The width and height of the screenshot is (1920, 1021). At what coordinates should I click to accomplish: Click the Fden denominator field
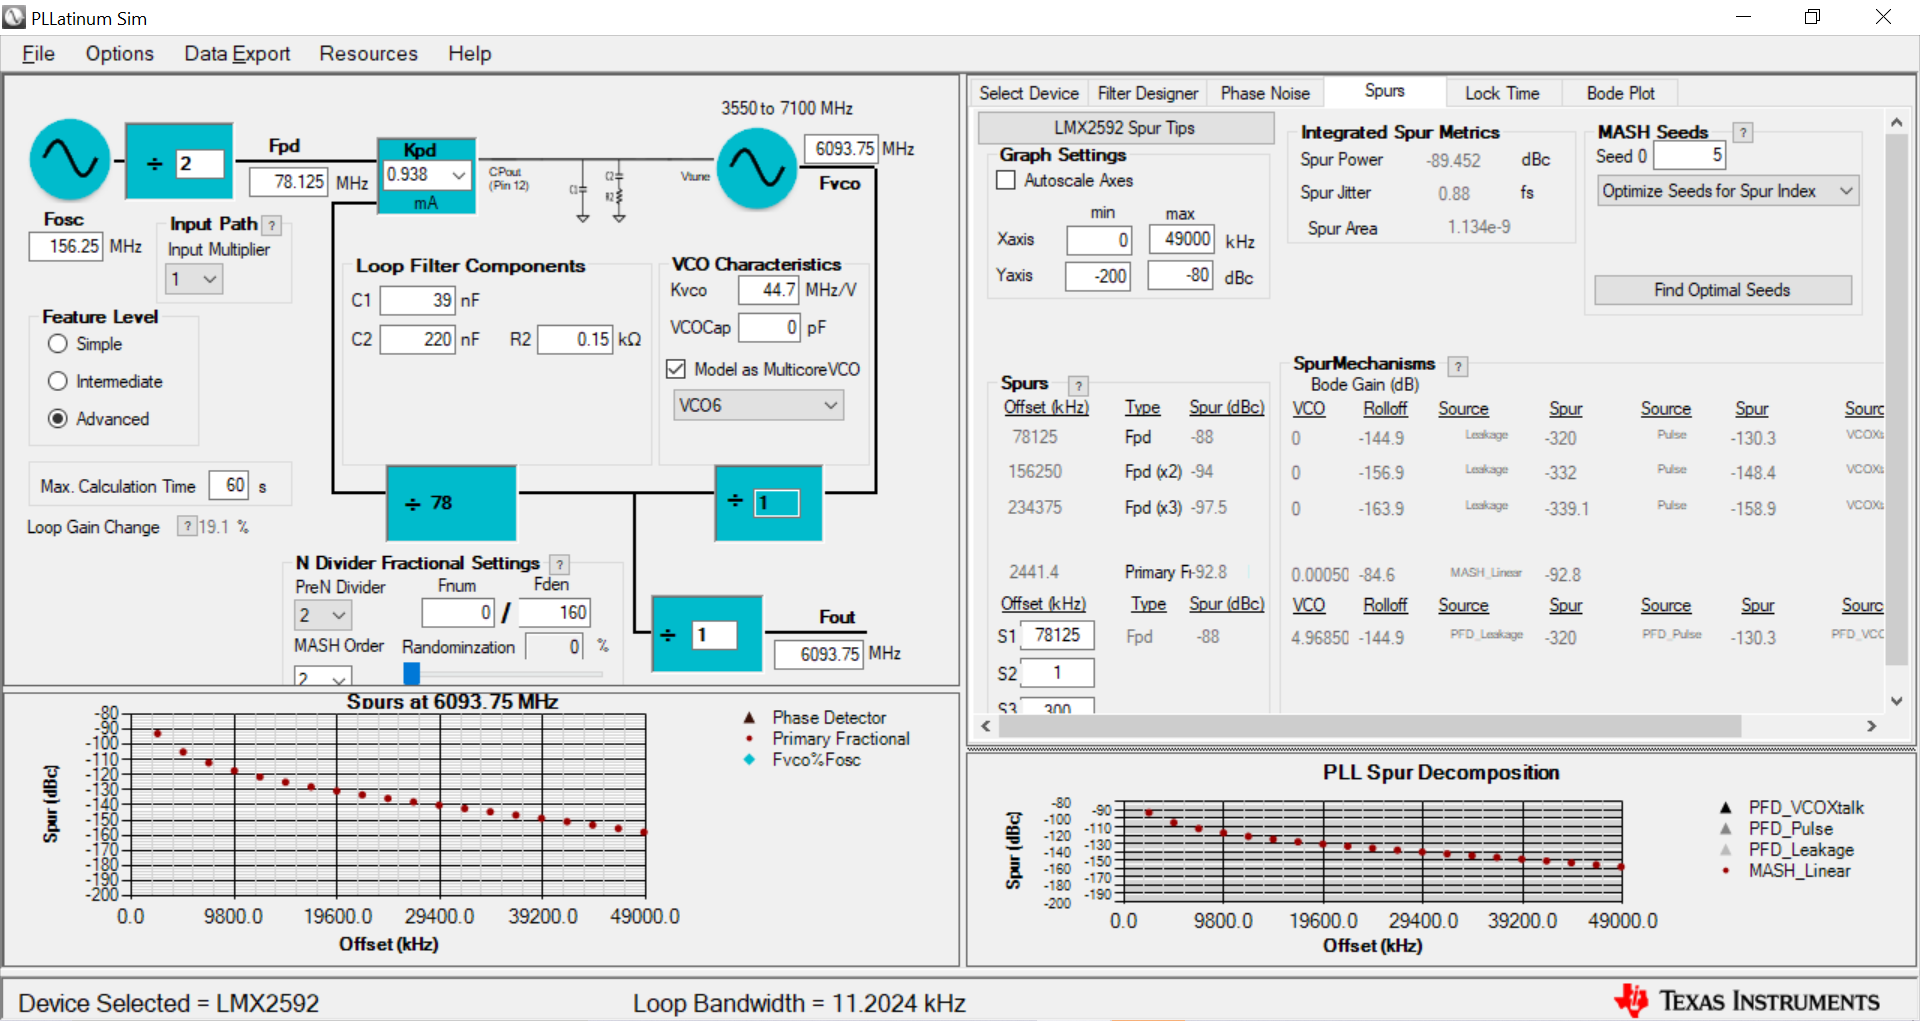coord(554,612)
